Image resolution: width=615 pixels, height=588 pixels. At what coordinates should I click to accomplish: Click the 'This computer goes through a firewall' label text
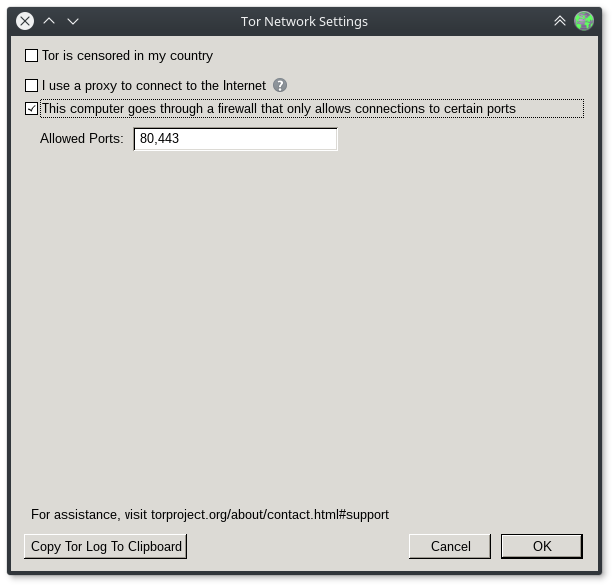[278, 109]
